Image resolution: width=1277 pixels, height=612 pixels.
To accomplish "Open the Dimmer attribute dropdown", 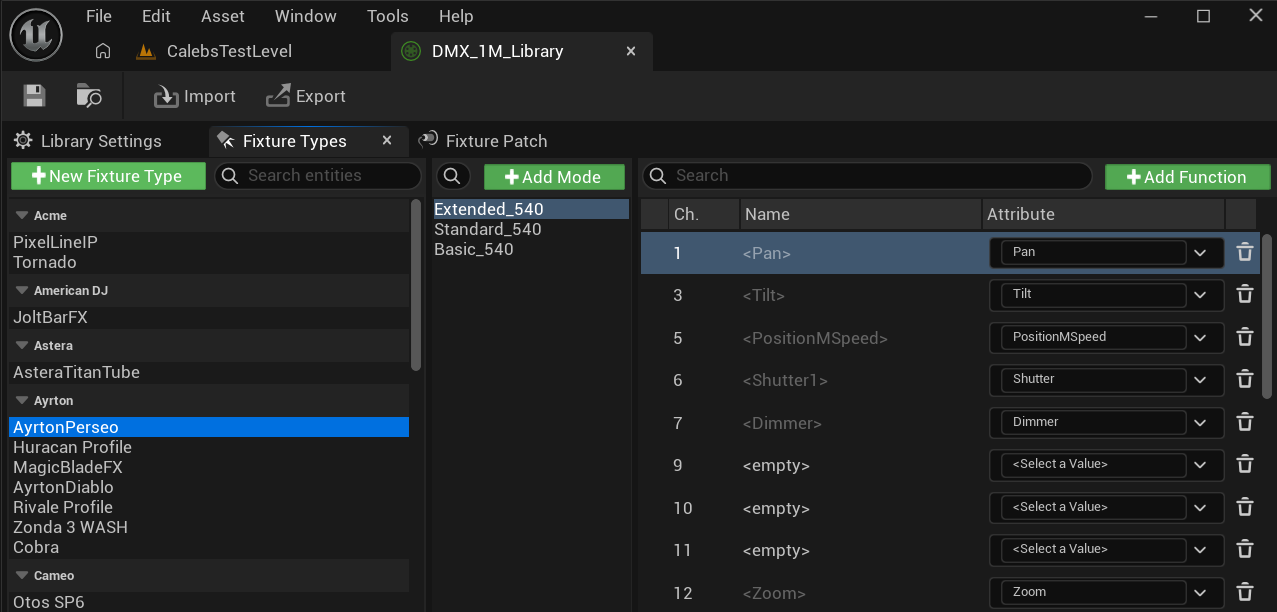I will pyautogui.click(x=1106, y=422).
